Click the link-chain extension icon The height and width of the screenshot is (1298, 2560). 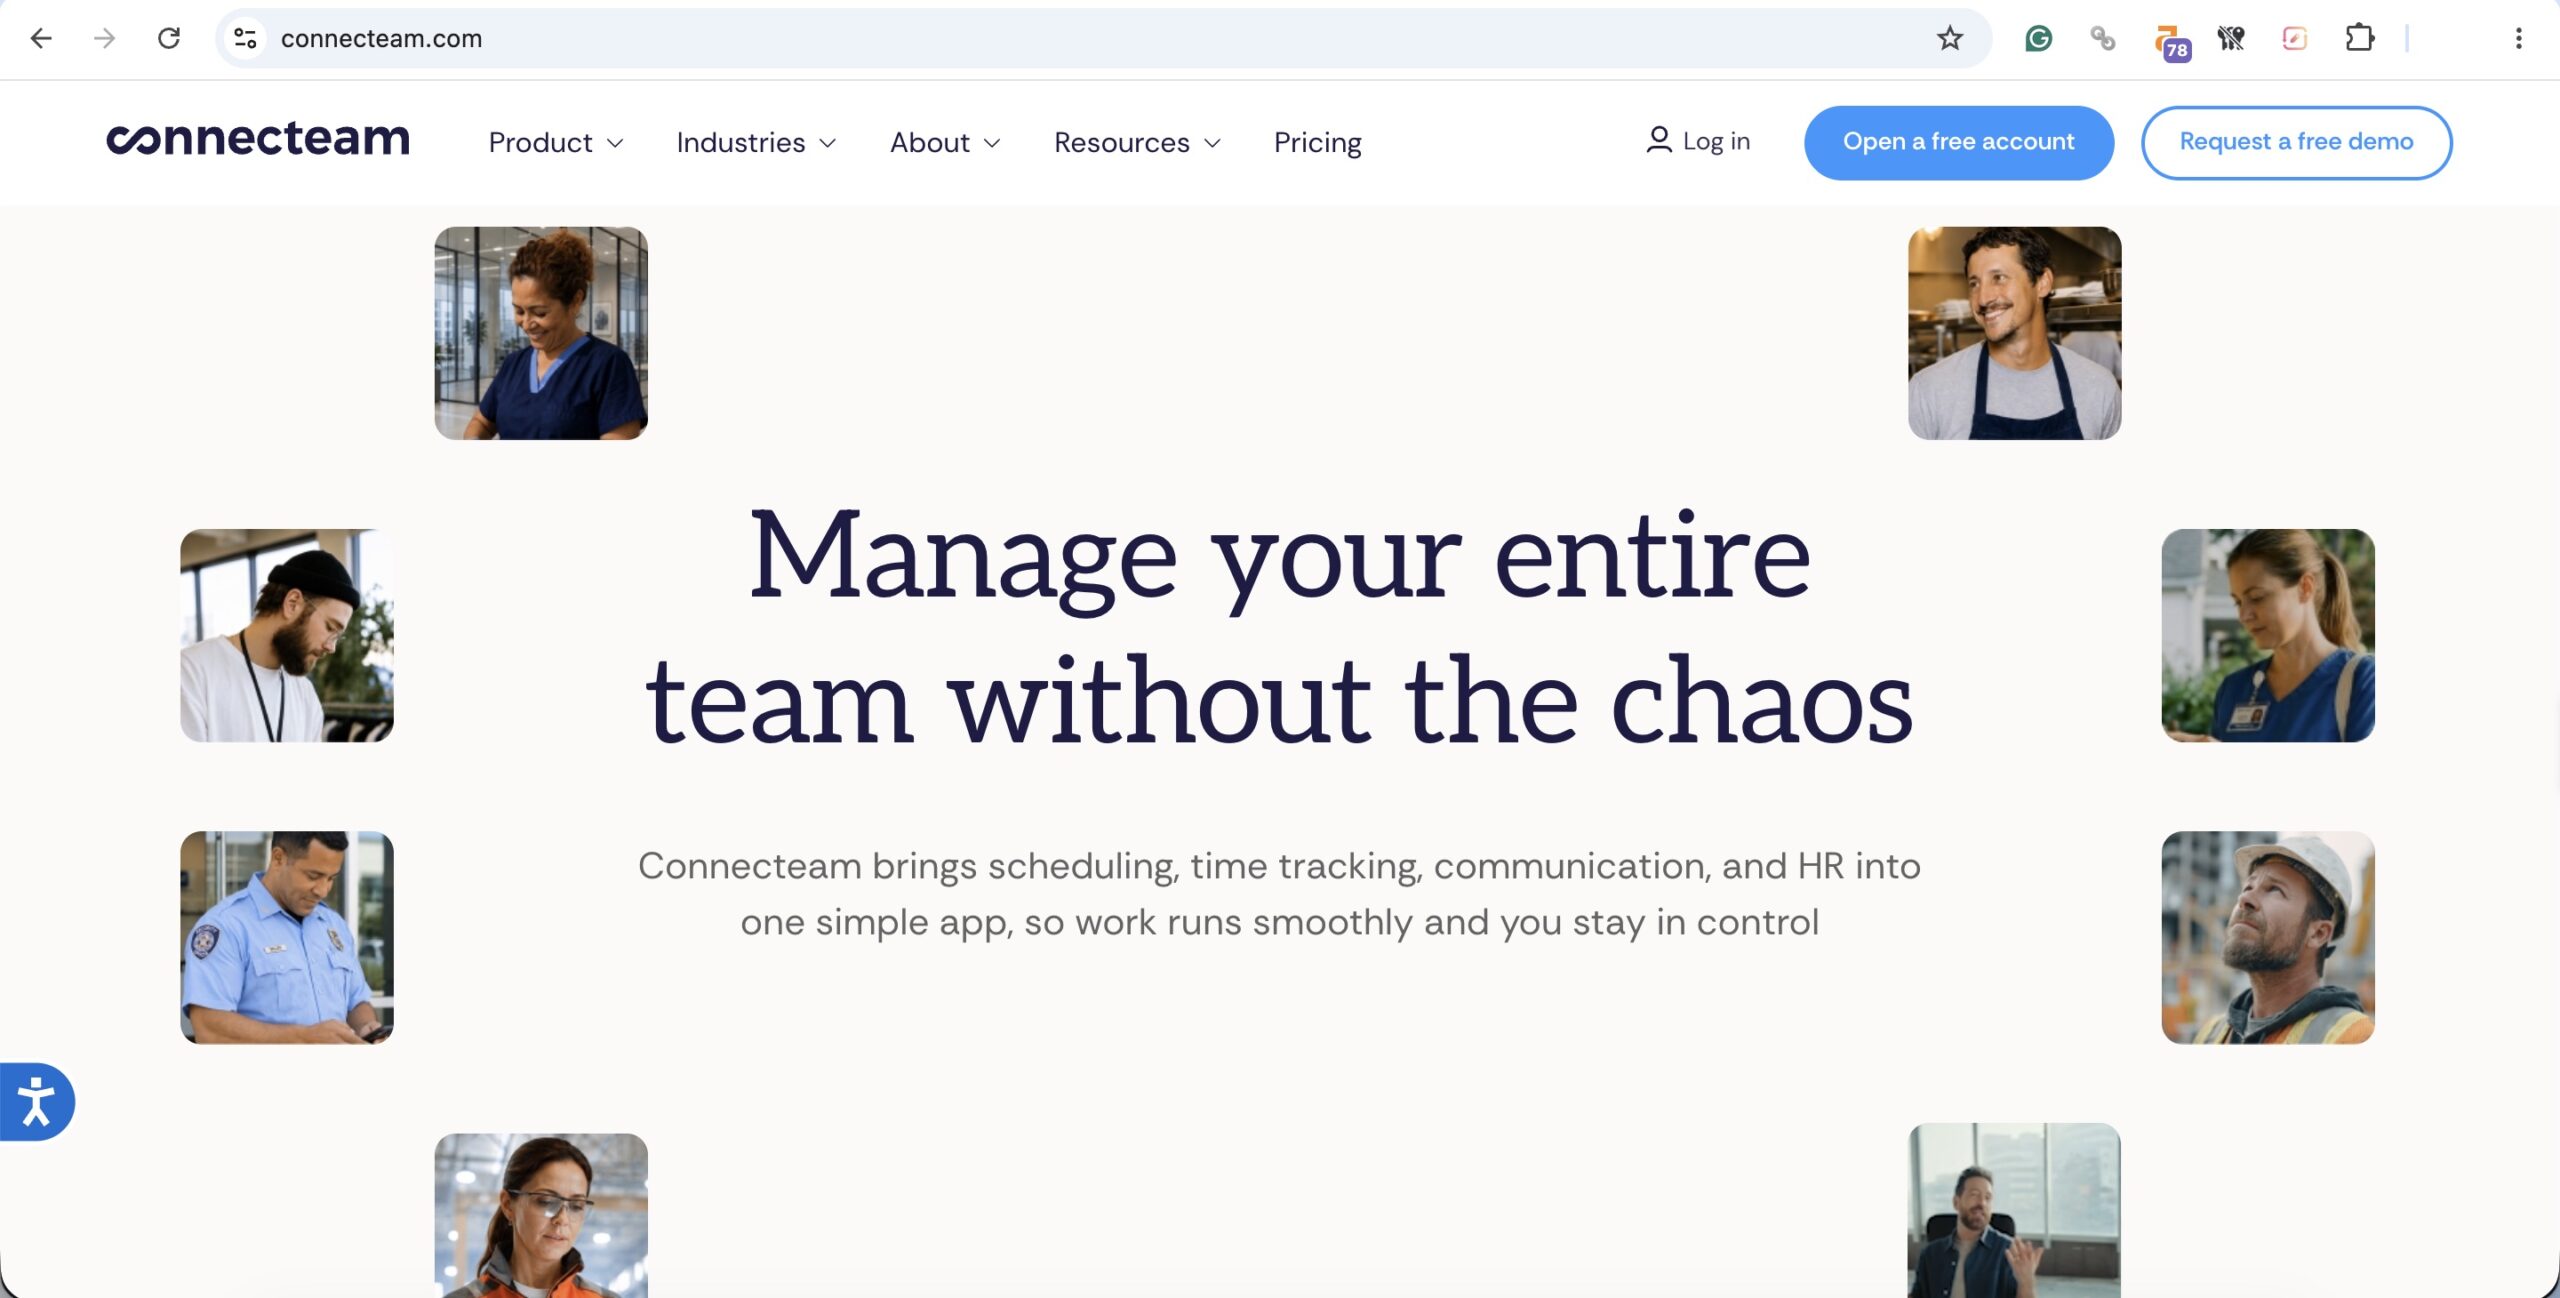[2102, 38]
